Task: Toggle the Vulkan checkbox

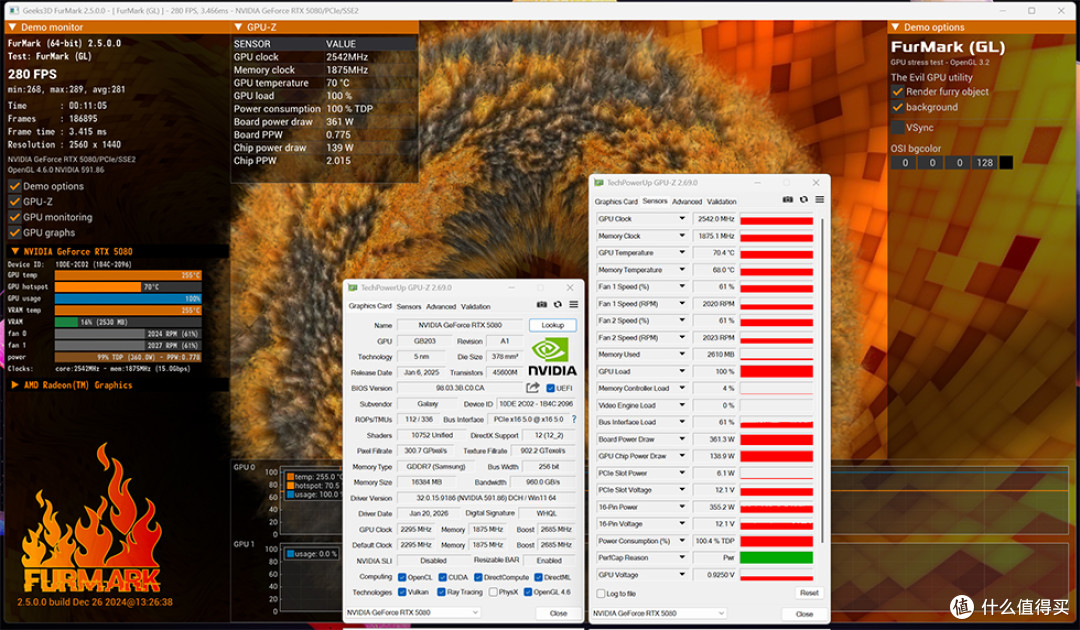Action: pyautogui.click(x=402, y=592)
